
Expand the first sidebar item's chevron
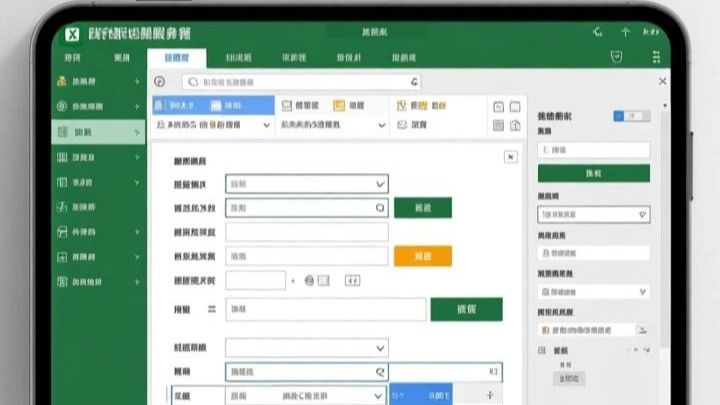click(137, 81)
